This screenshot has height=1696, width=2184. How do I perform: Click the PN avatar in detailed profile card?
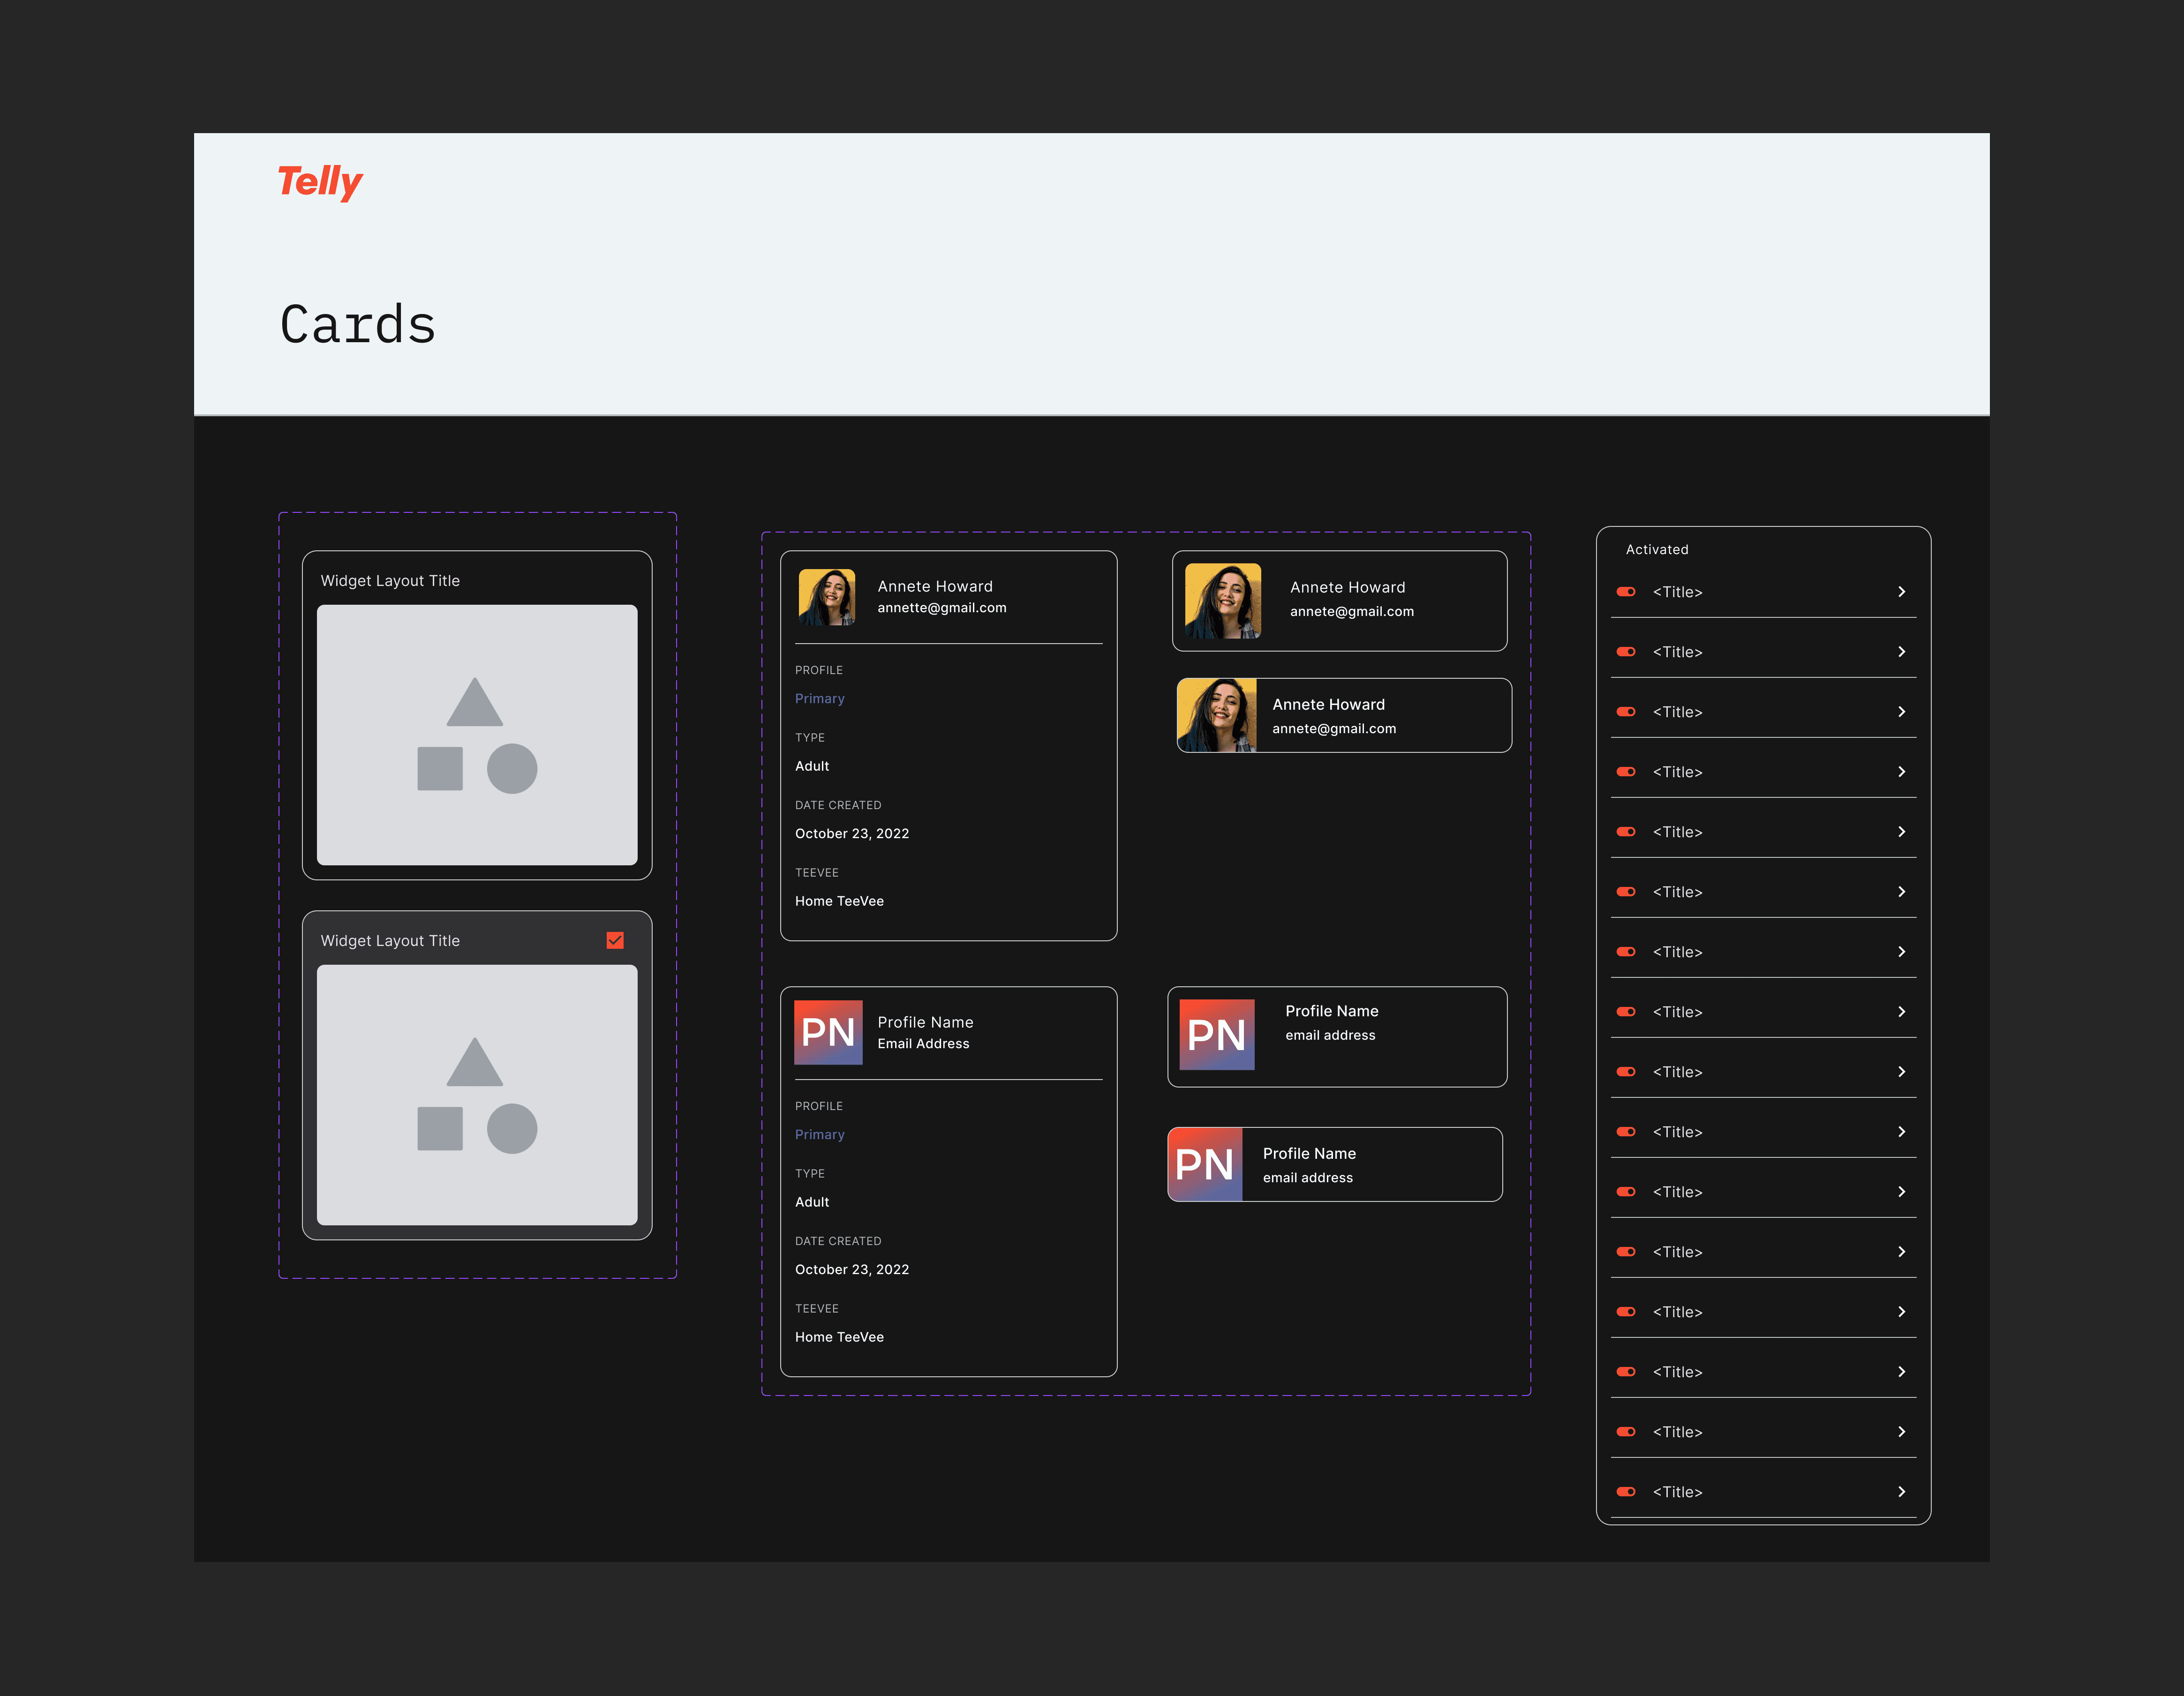[828, 1032]
